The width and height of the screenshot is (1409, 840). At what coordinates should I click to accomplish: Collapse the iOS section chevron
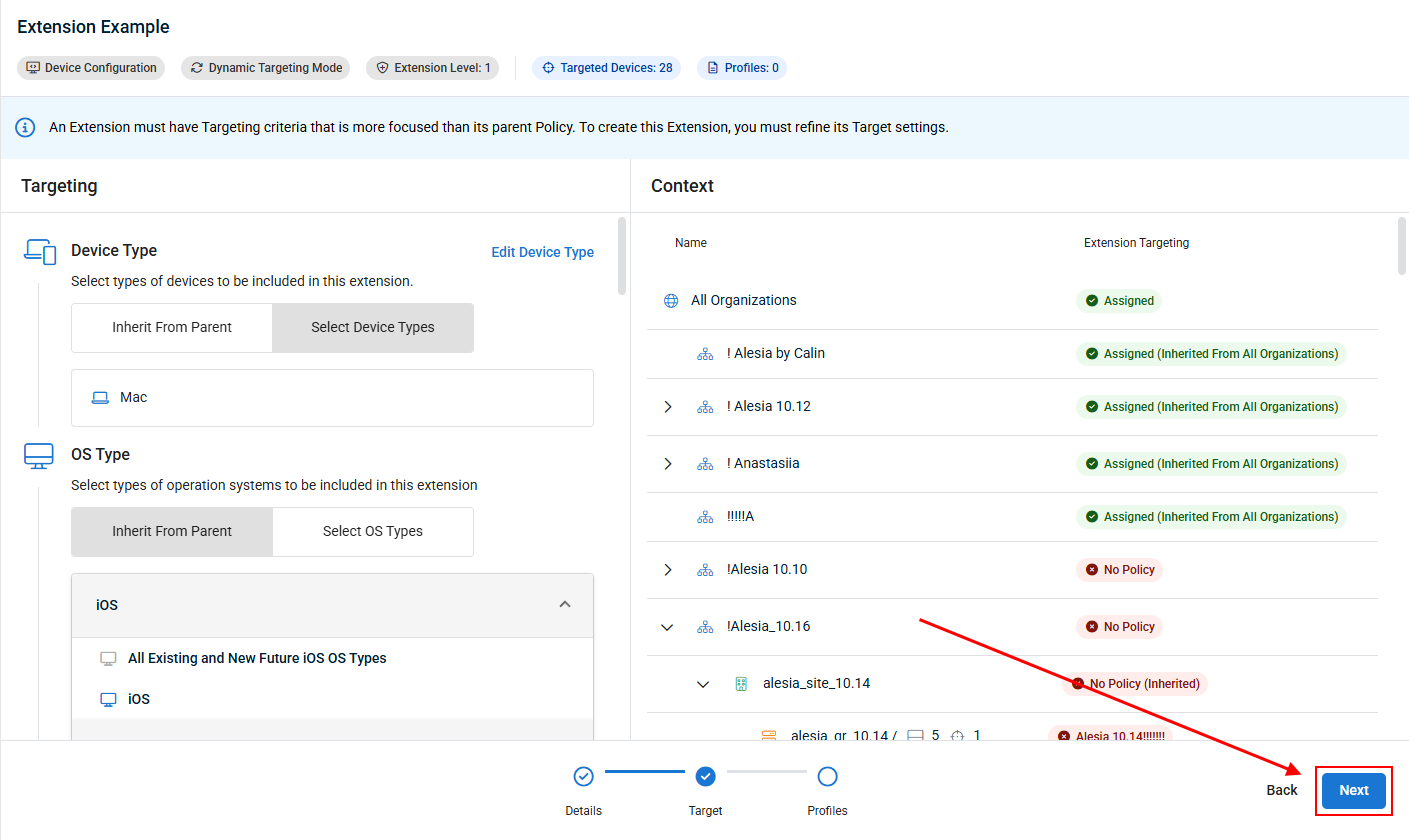(x=565, y=605)
